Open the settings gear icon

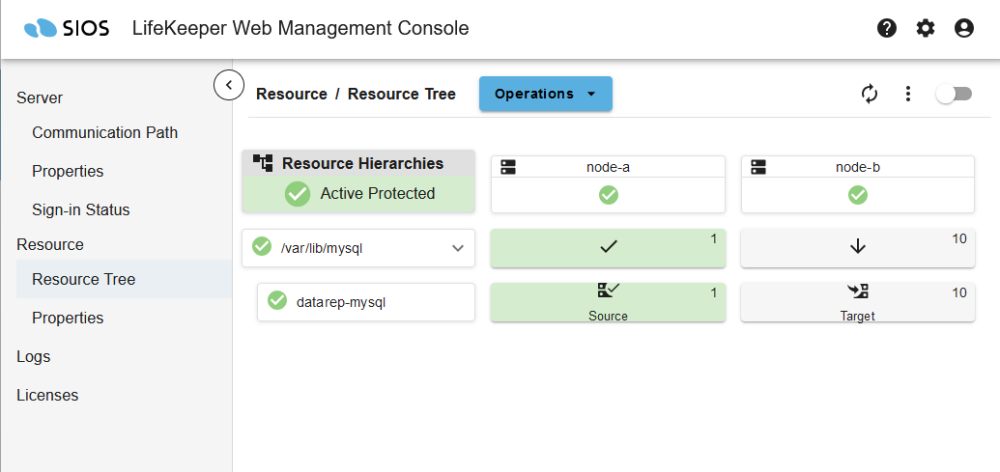(x=926, y=28)
